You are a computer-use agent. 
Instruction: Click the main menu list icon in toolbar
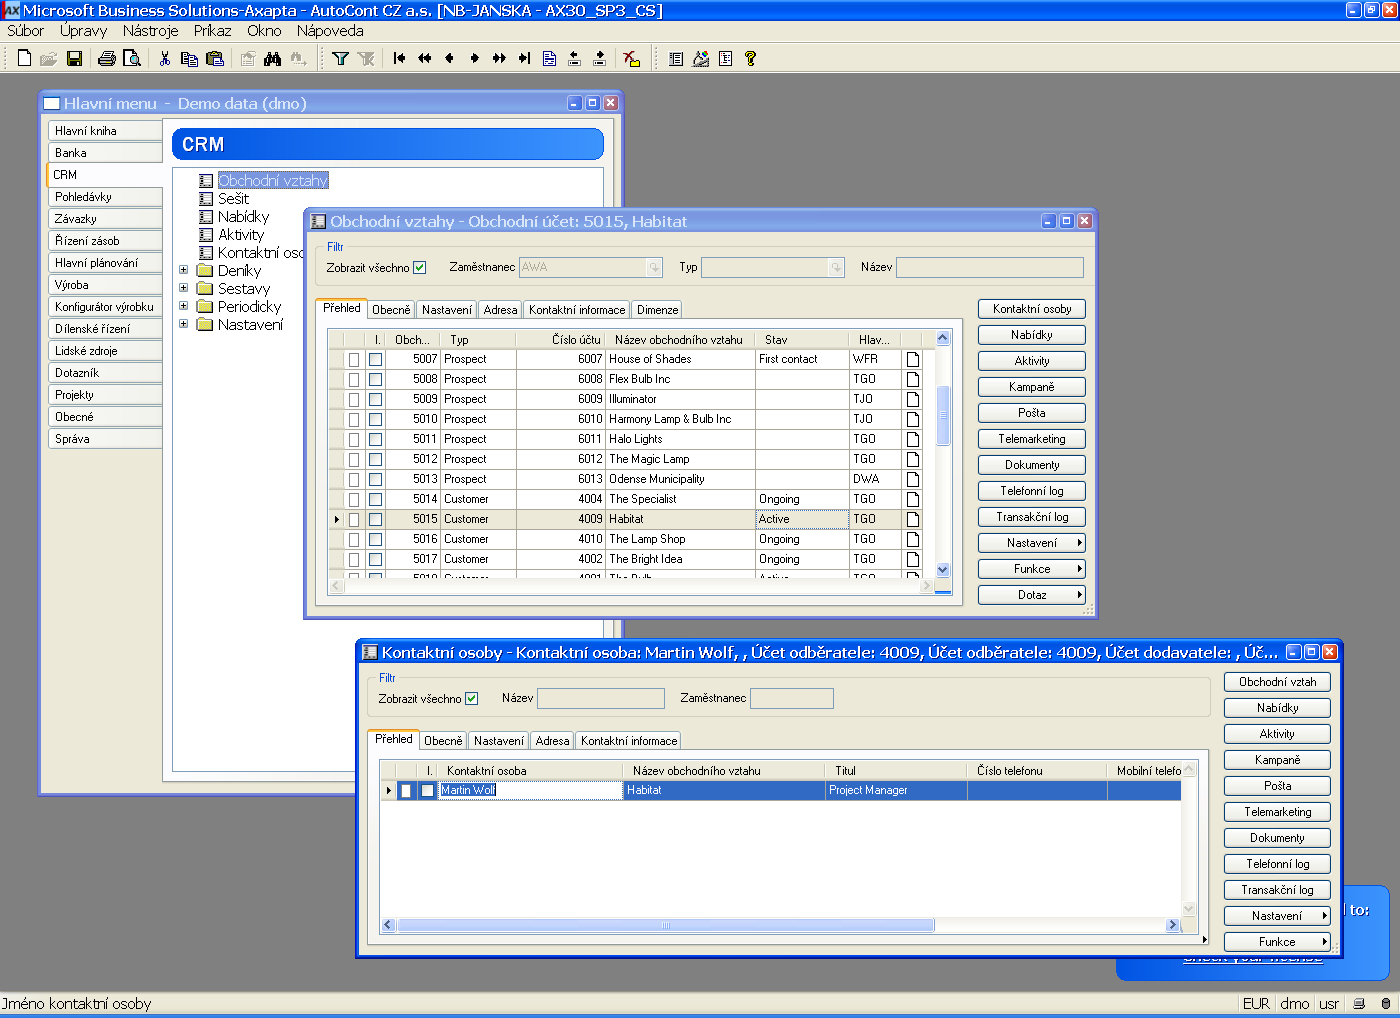676,58
